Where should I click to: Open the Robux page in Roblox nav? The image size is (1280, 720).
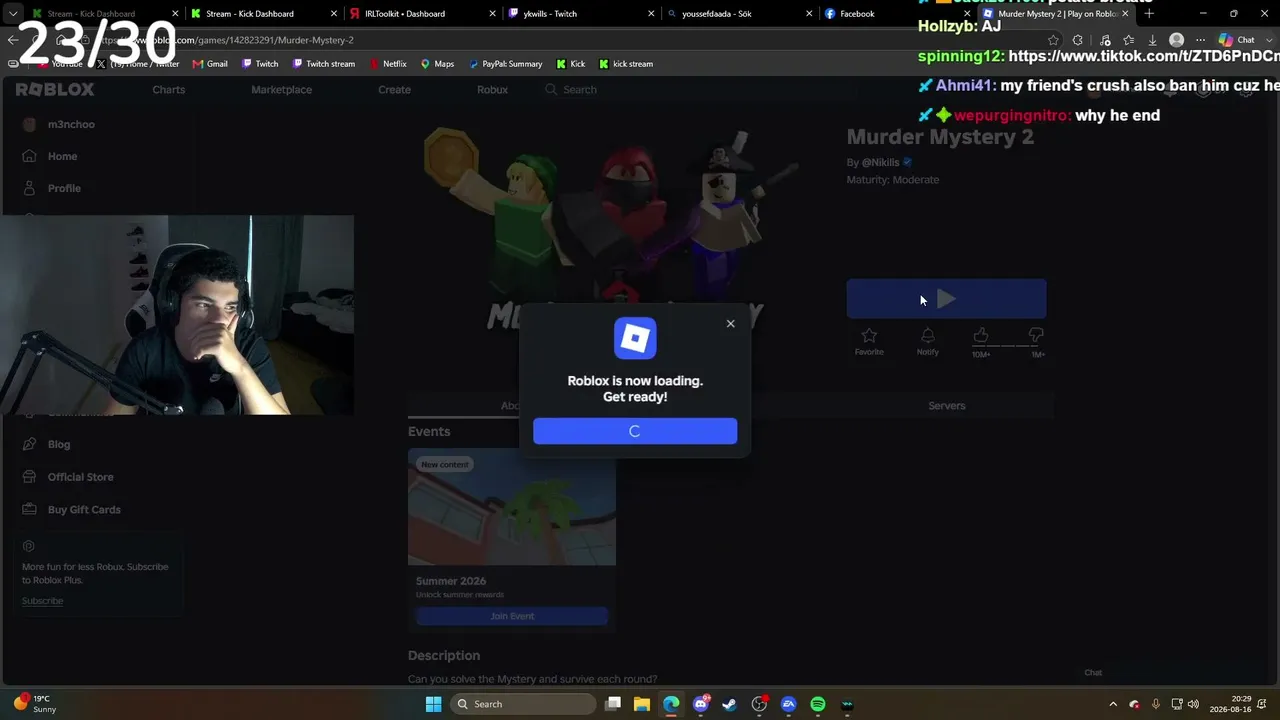click(492, 89)
